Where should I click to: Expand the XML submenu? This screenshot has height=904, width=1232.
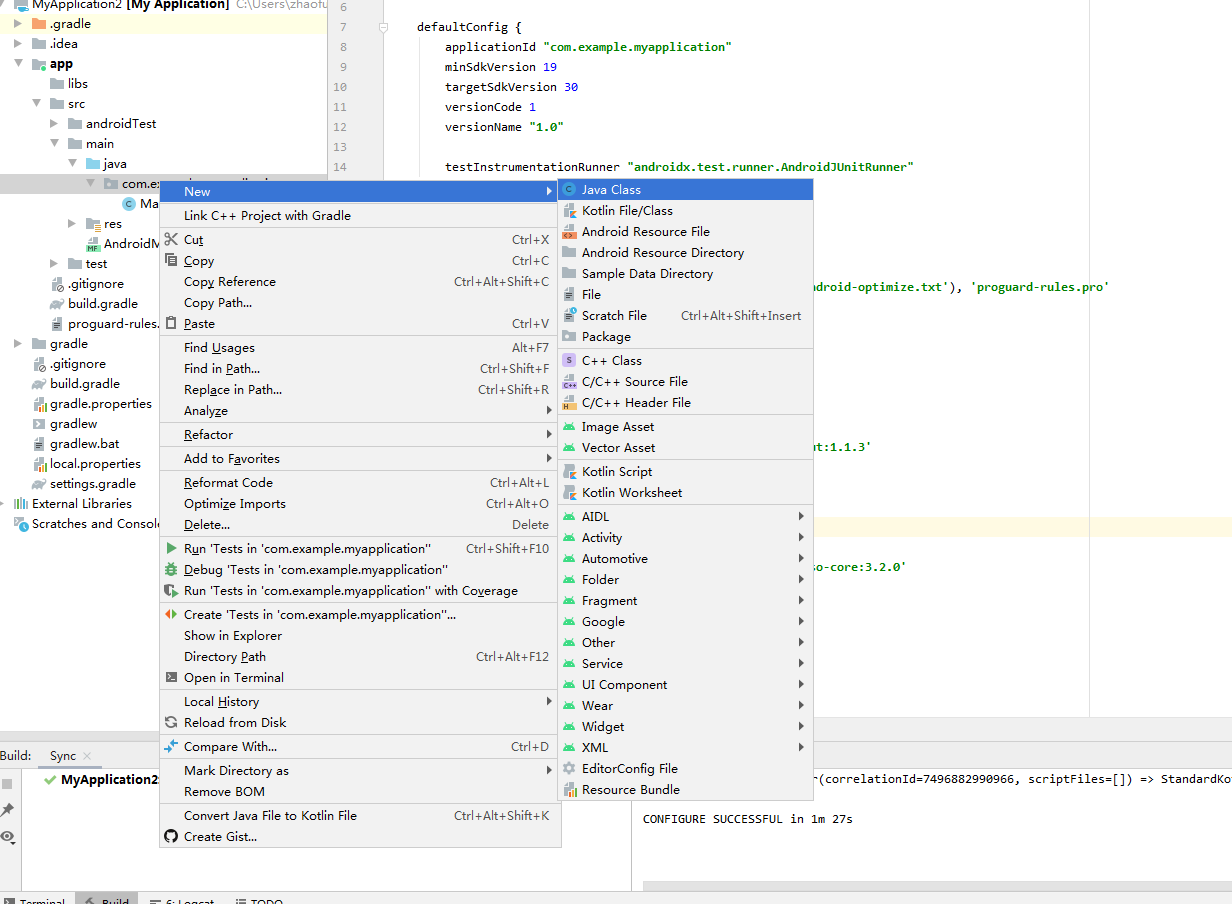[685, 747]
